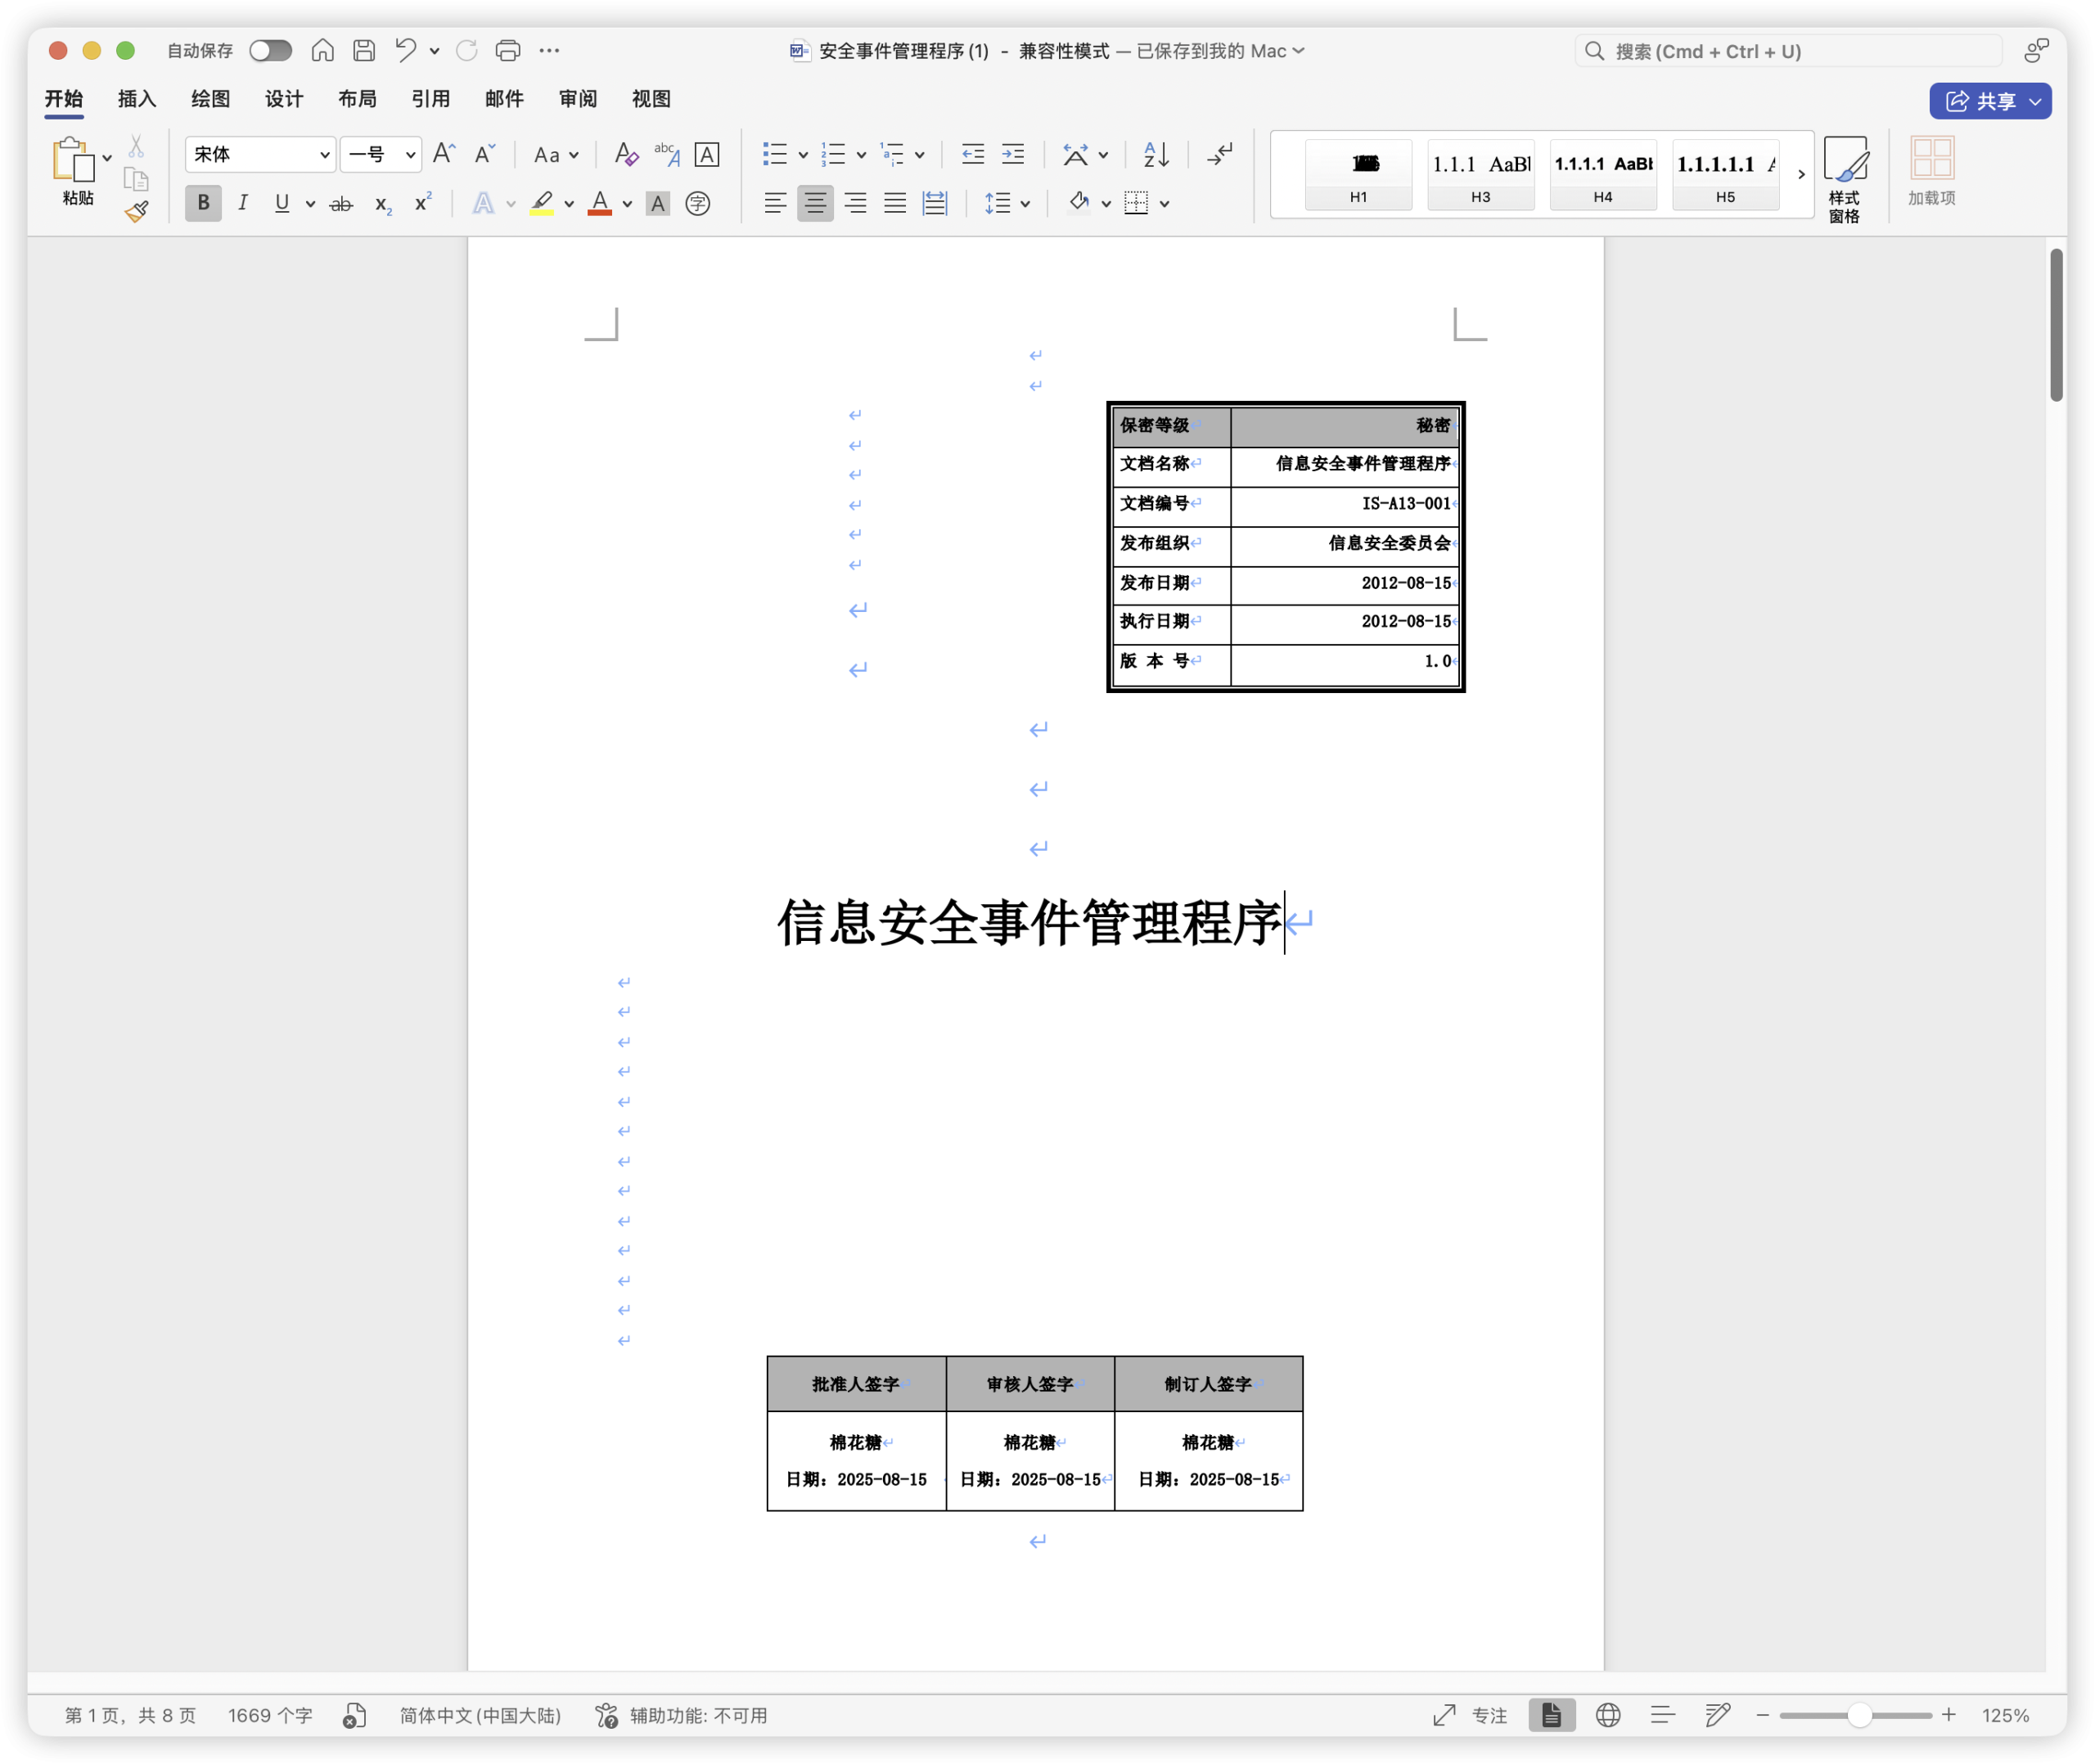Viewport: 2095px width, 1764px height.
Task: Apply bold formatting to selected text
Action: click(203, 203)
